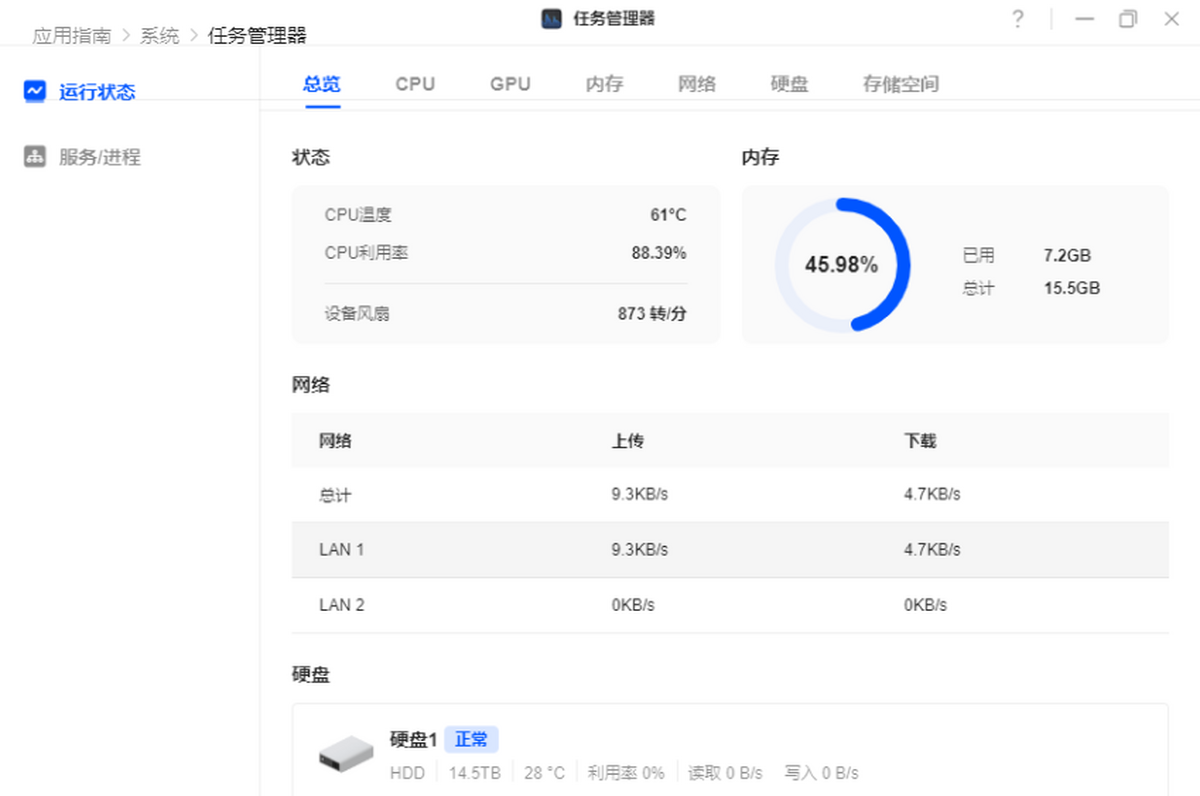Open the 存储空间 storage tab
Screen dimensions: 1200x796
899,84
